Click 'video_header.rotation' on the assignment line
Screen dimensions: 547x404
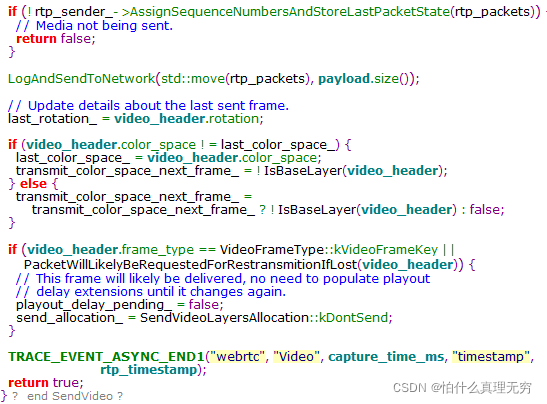pyautogui.click(x=186, y=119)
